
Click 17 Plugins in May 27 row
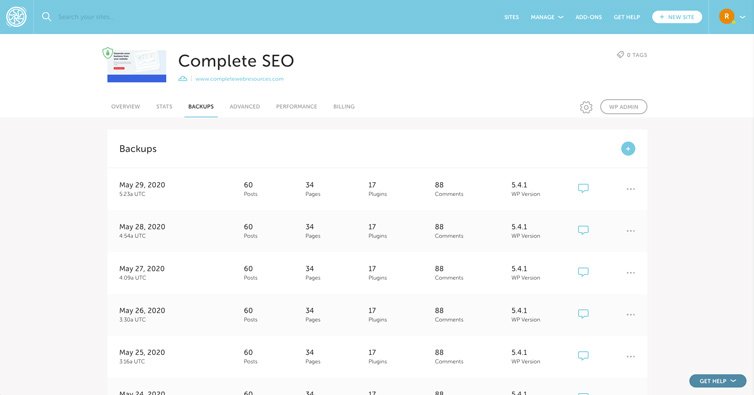(377, 272)
